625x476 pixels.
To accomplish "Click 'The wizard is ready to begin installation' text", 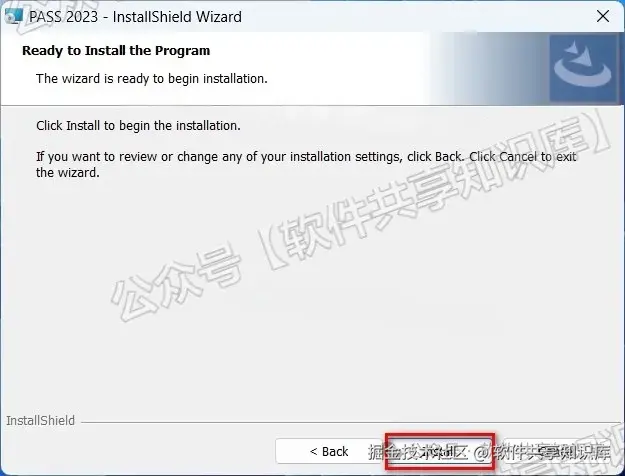I will pos(151,79).
